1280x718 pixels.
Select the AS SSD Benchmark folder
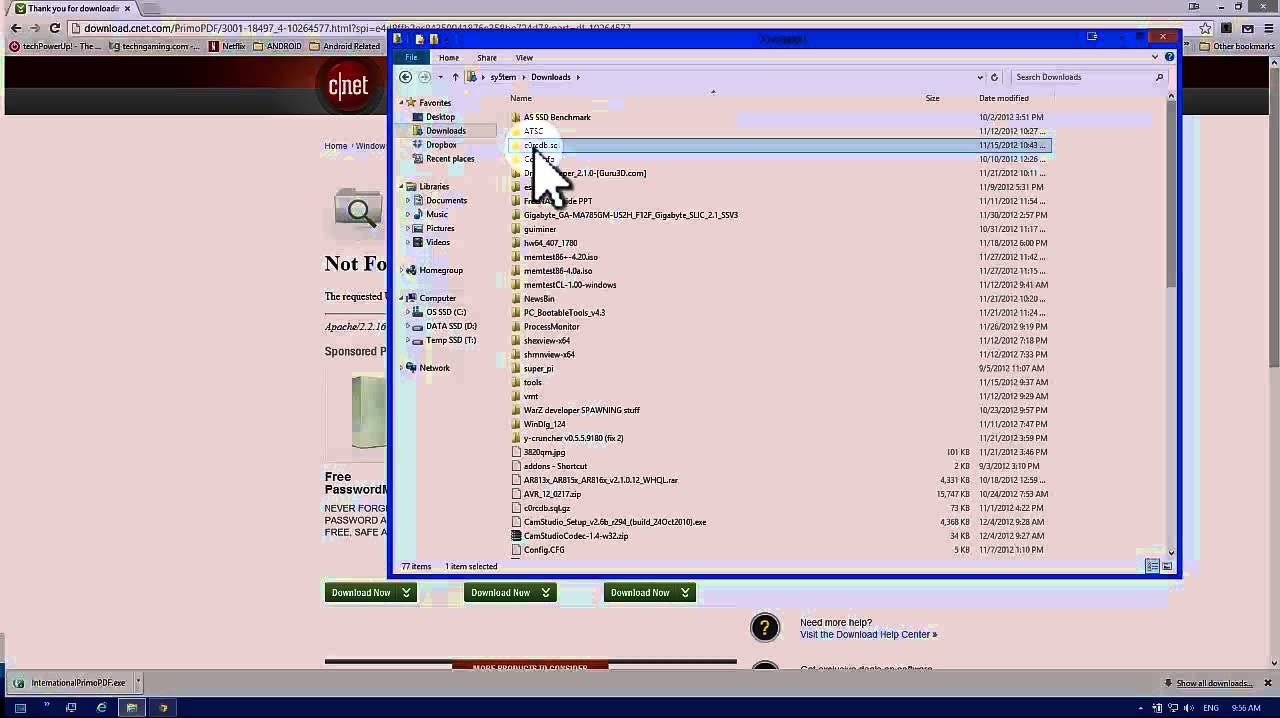557,117
